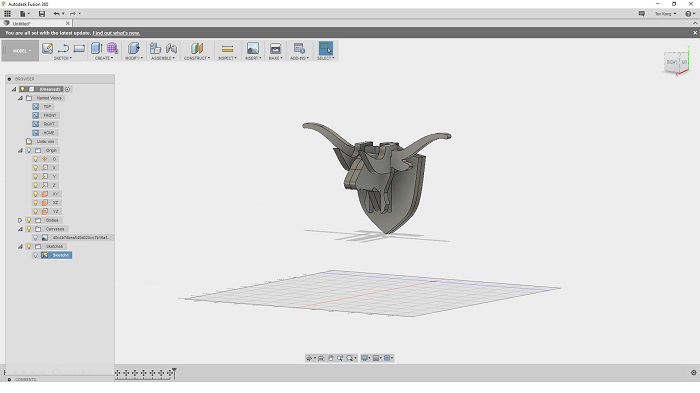
Task: Follow the 'Find out what's new' link
Action: click(x=116, y=33)
